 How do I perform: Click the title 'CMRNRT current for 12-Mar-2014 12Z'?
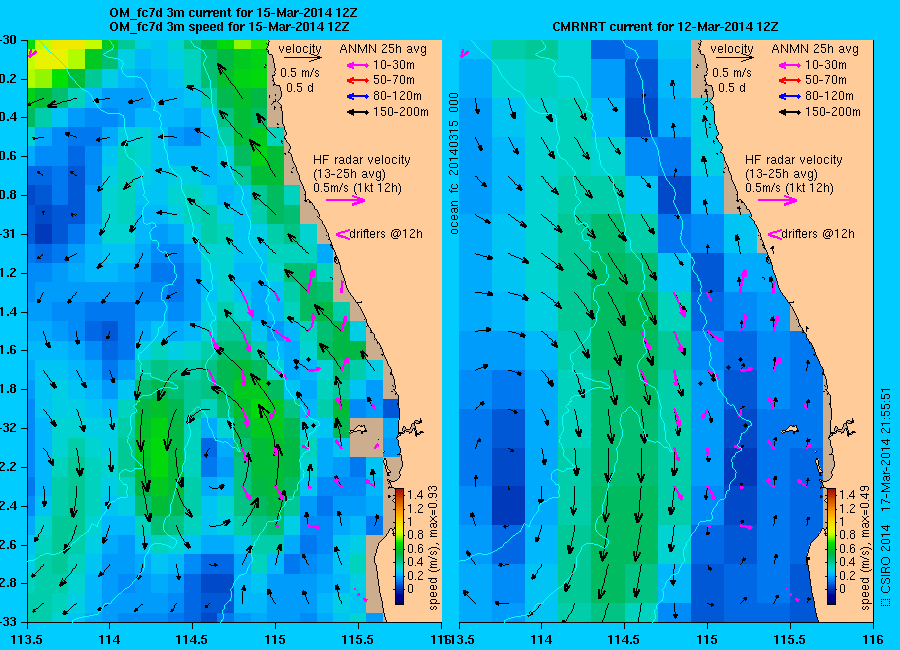tap(665, 26)
